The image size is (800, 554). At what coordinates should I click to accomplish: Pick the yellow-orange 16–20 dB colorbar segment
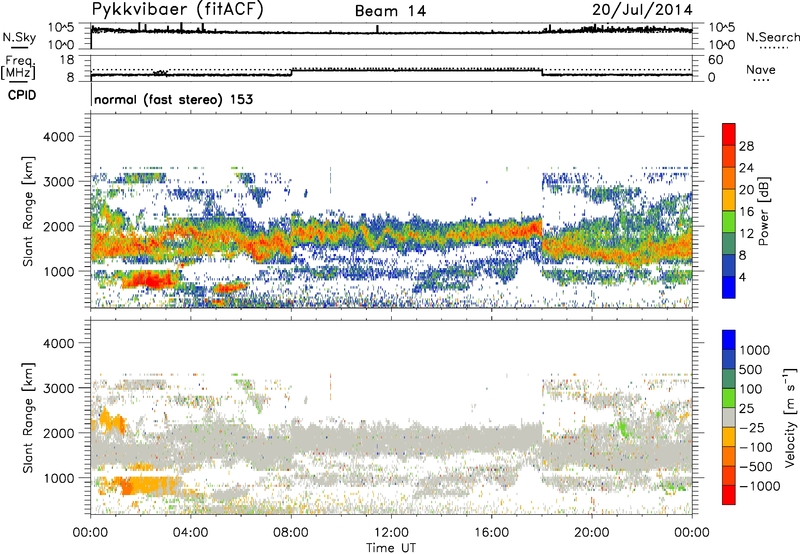coord(729,200)
